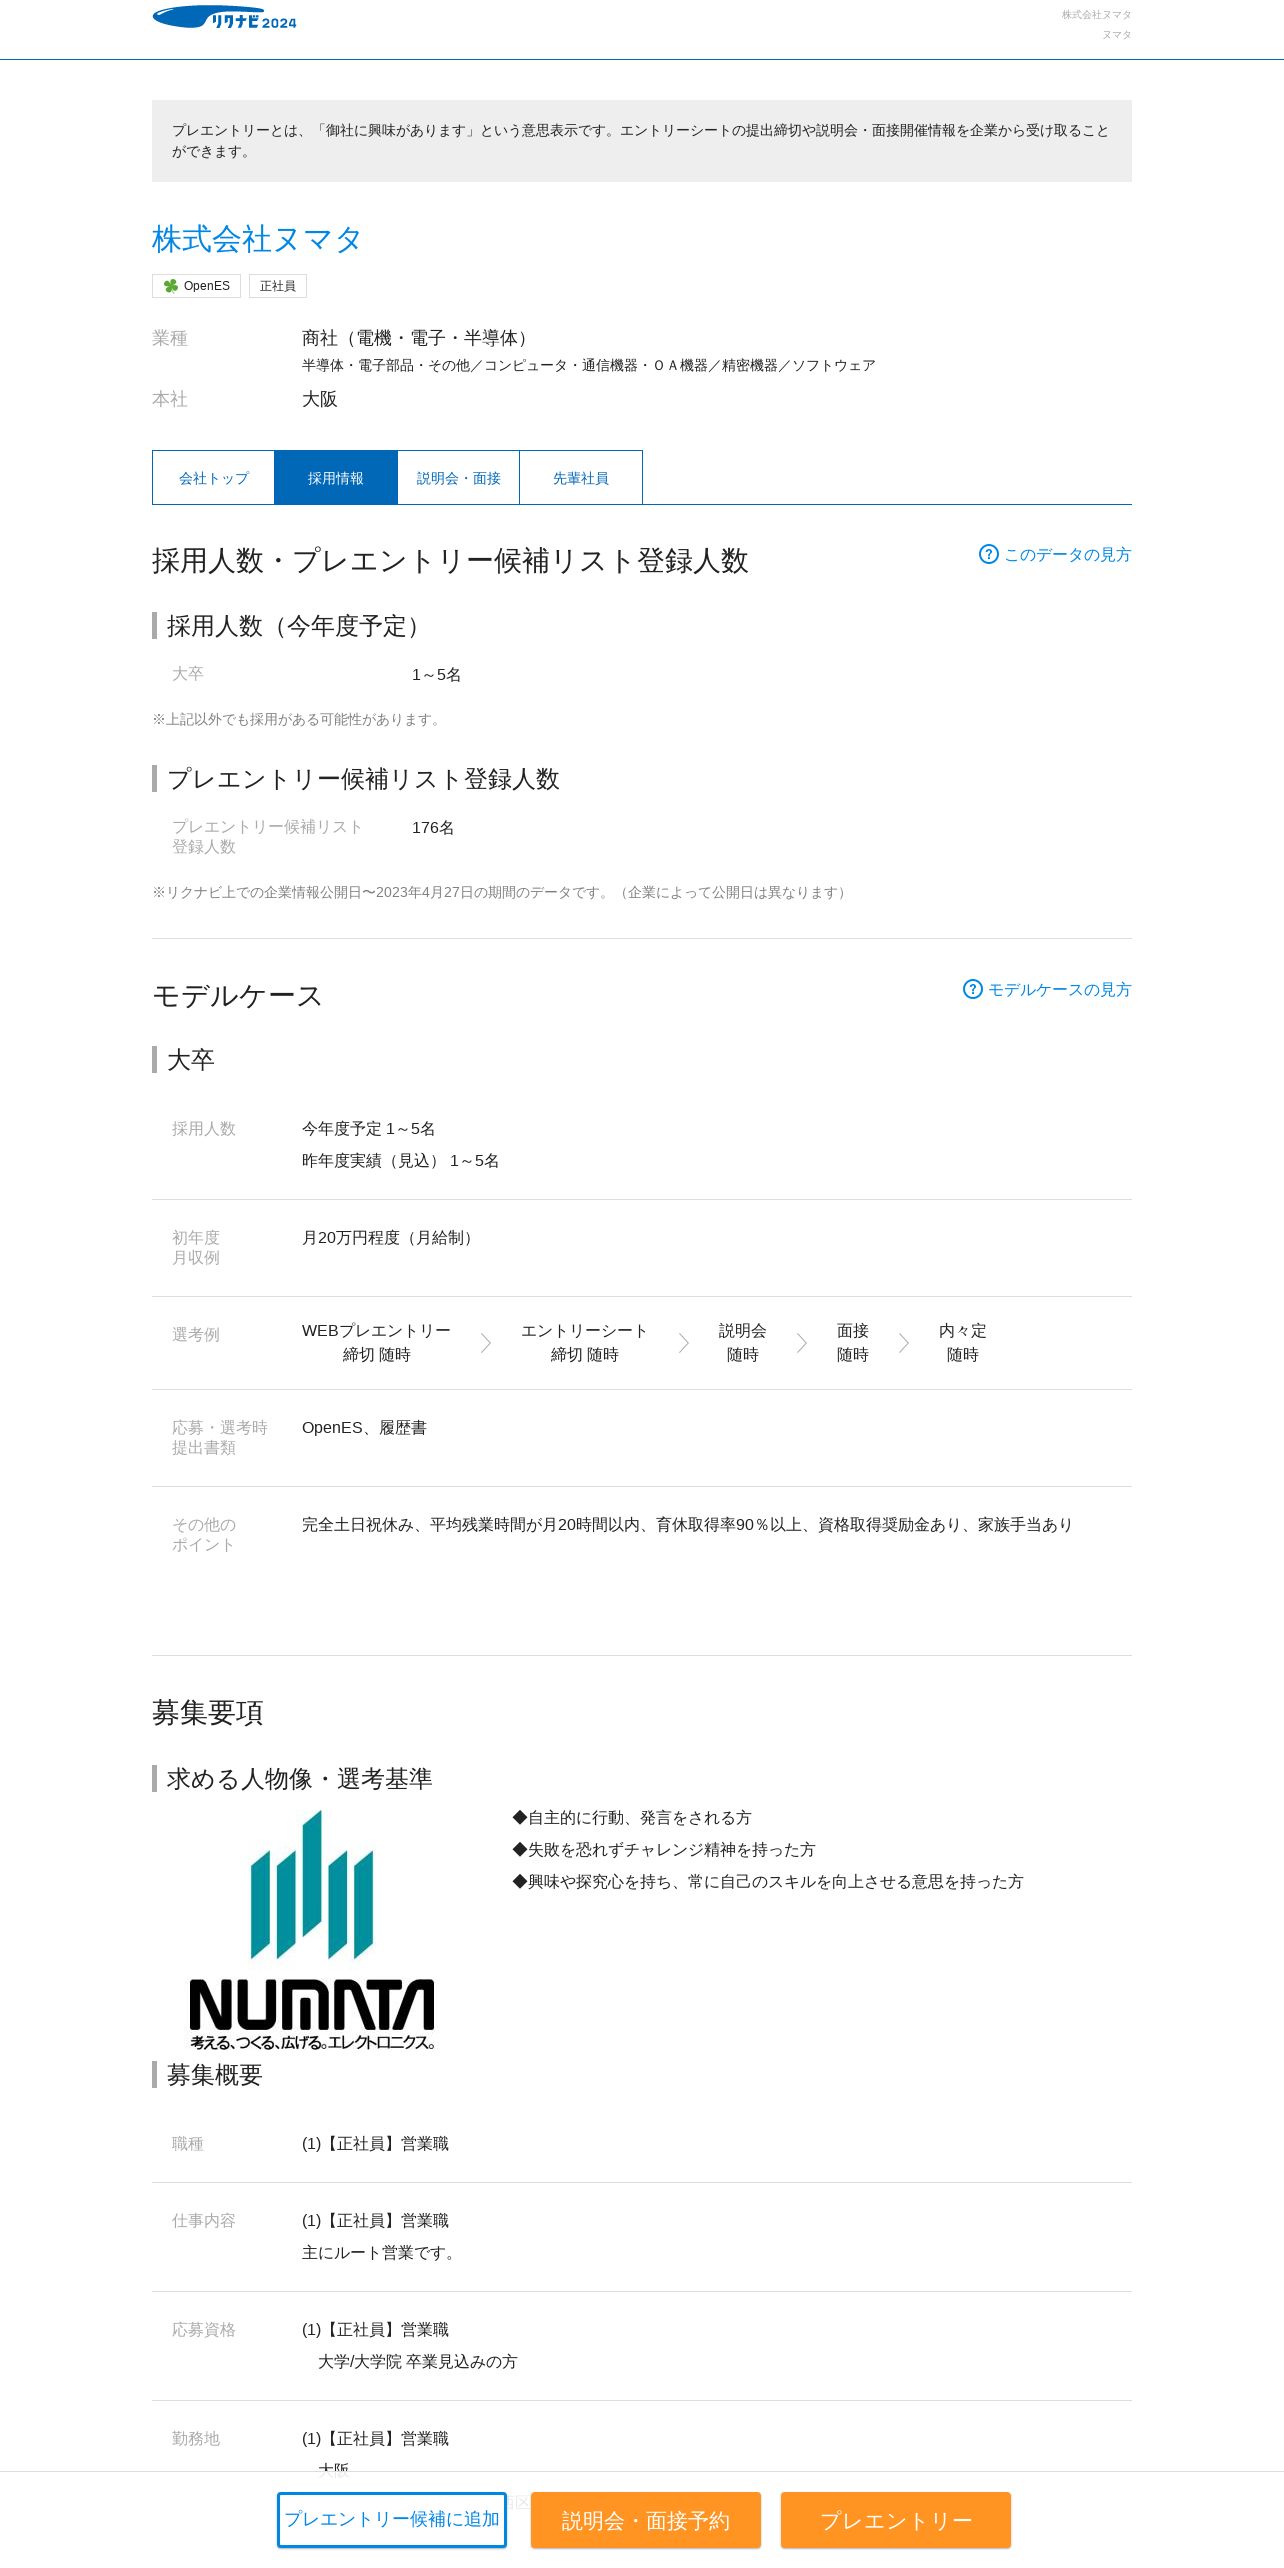Open the 会社トップ tab

point(214,478)
